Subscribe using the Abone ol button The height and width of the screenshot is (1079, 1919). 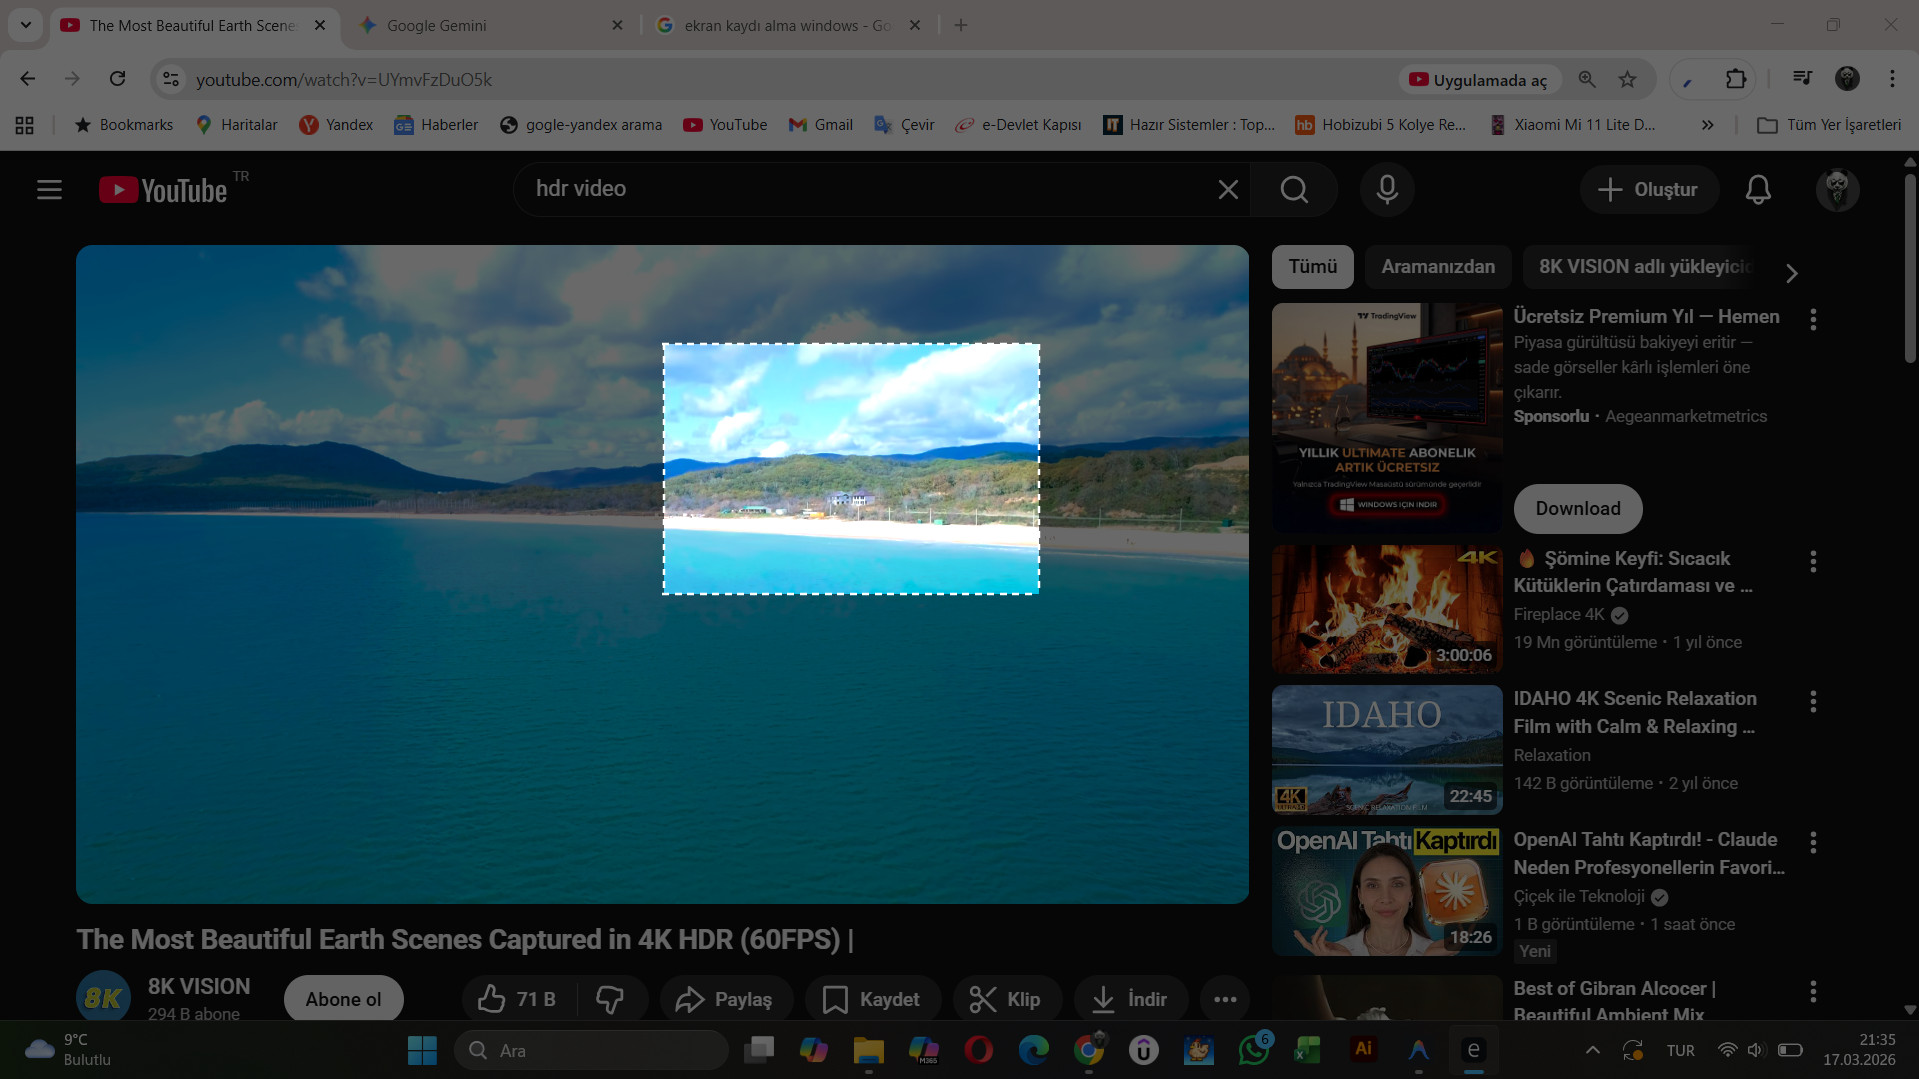point(343,999)
